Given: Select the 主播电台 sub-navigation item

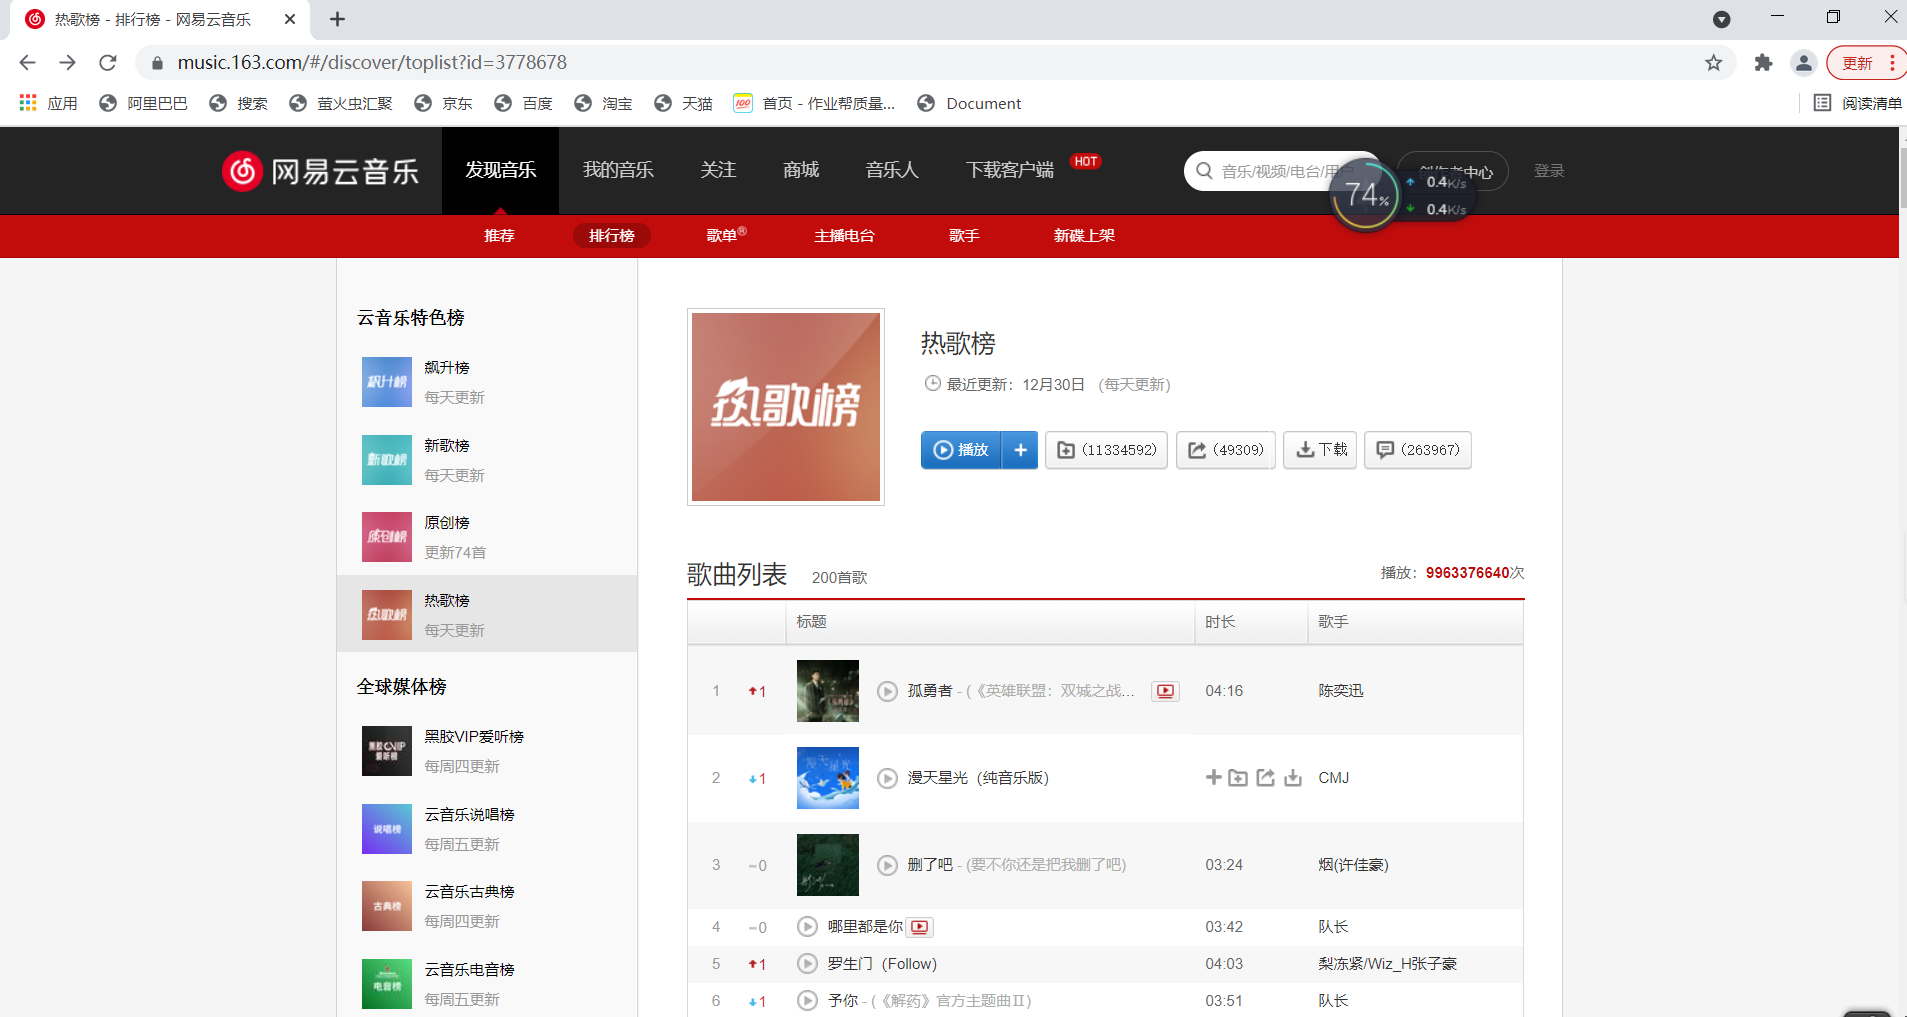Looking at the screenshot, I should 844,236.
